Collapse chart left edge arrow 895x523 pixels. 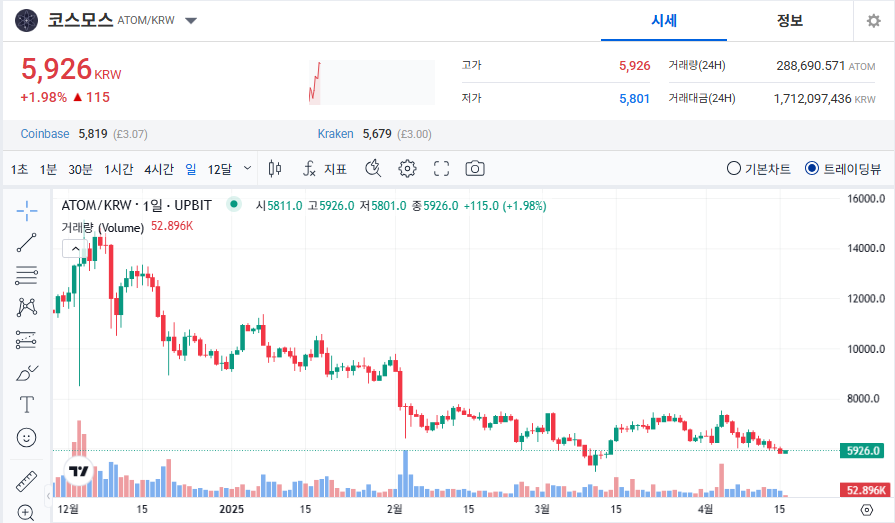(49, 495)
